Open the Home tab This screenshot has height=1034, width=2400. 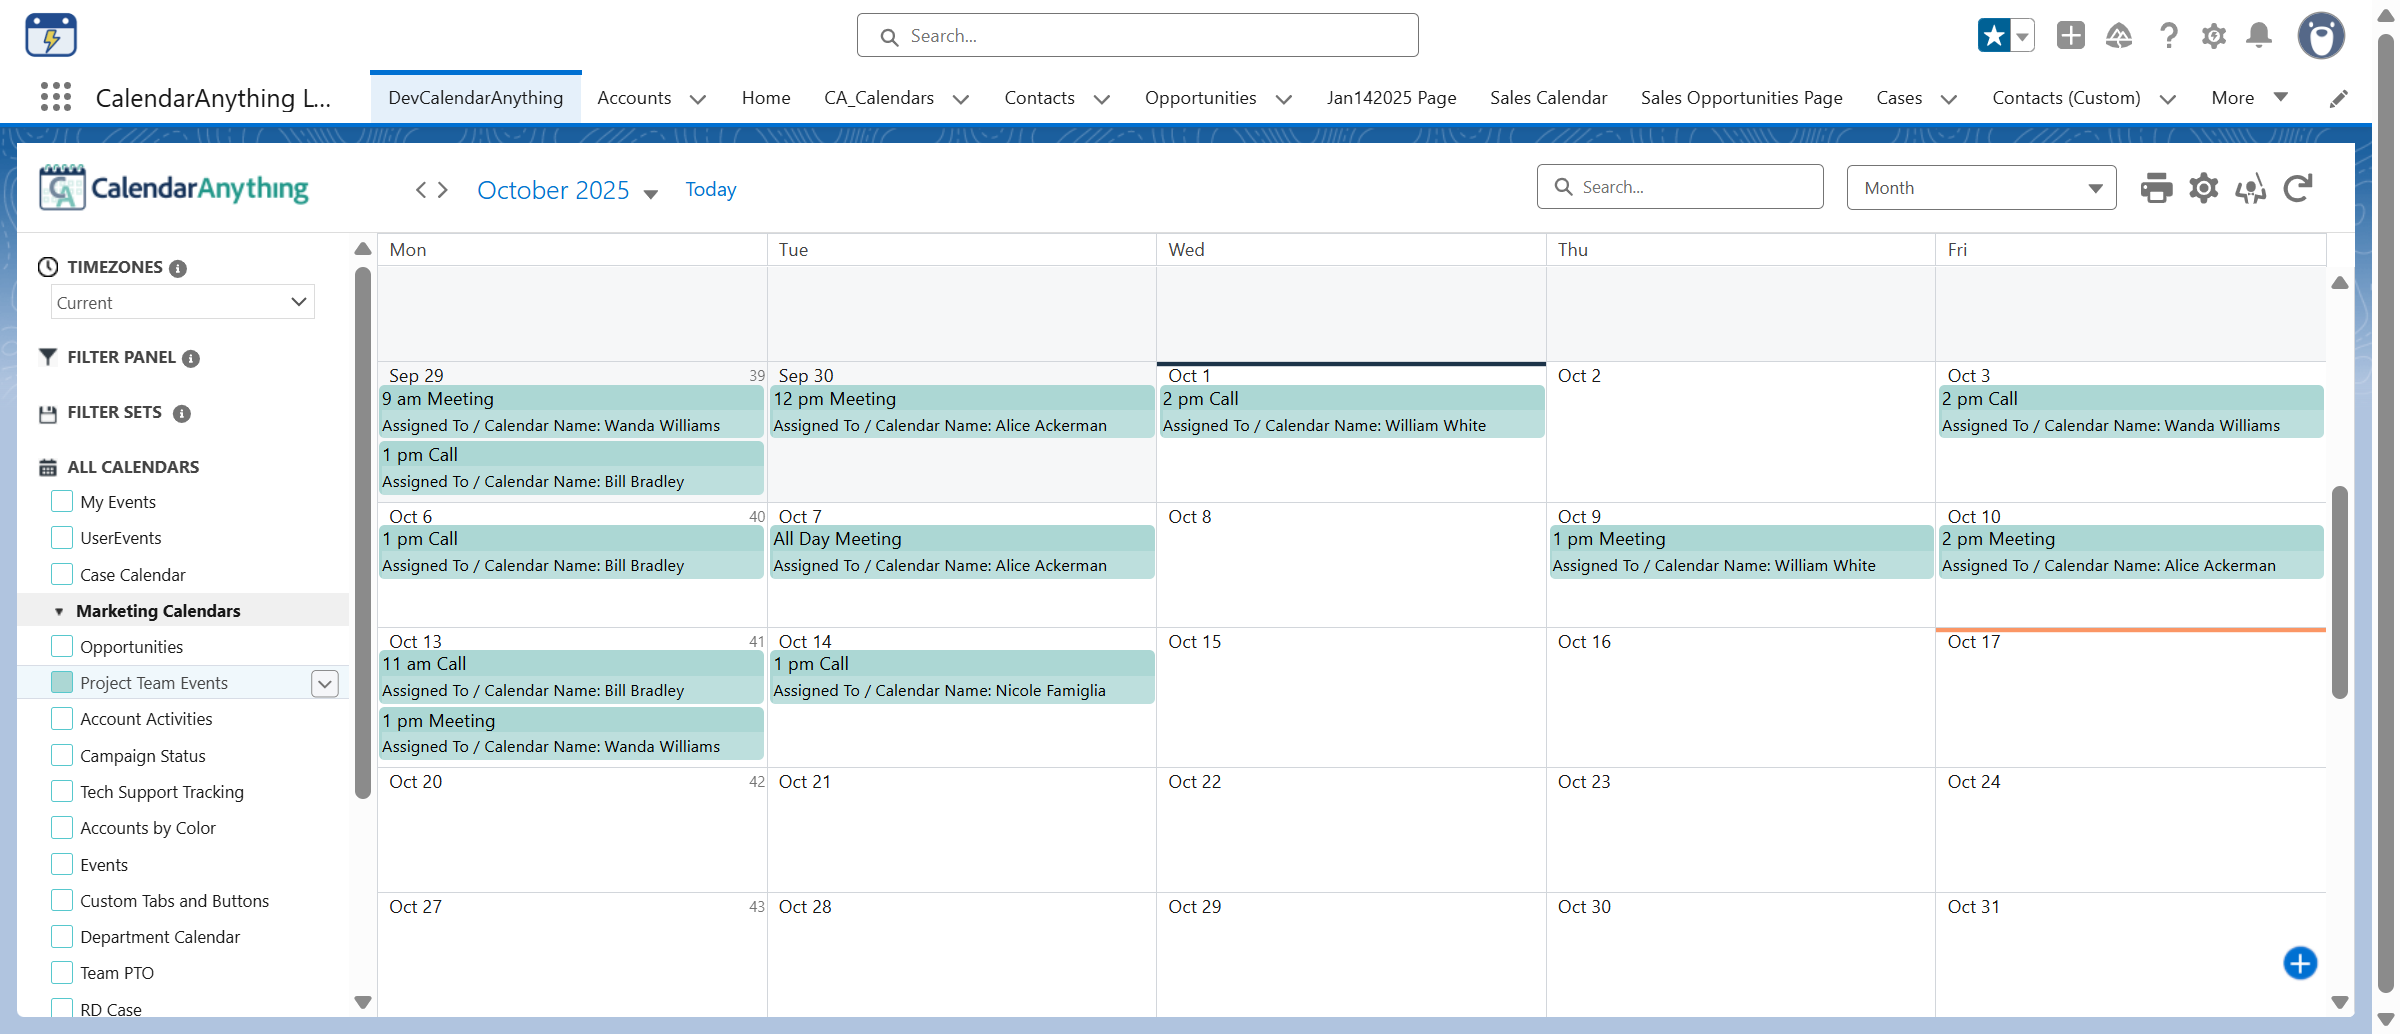pyautogui.click(x=765, y=98)
